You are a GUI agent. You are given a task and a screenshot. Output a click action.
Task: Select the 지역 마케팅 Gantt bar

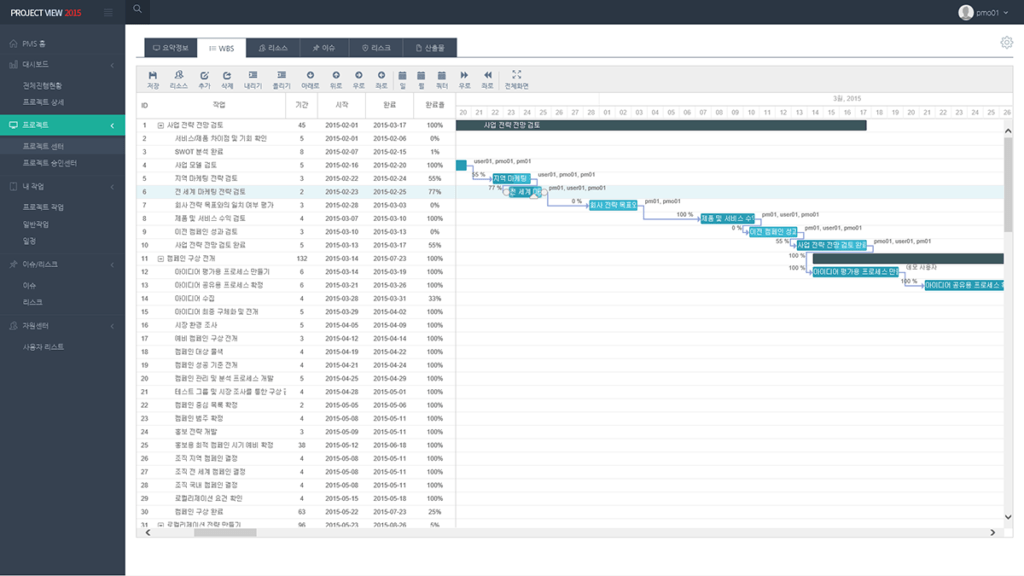[x=510, y=178]
